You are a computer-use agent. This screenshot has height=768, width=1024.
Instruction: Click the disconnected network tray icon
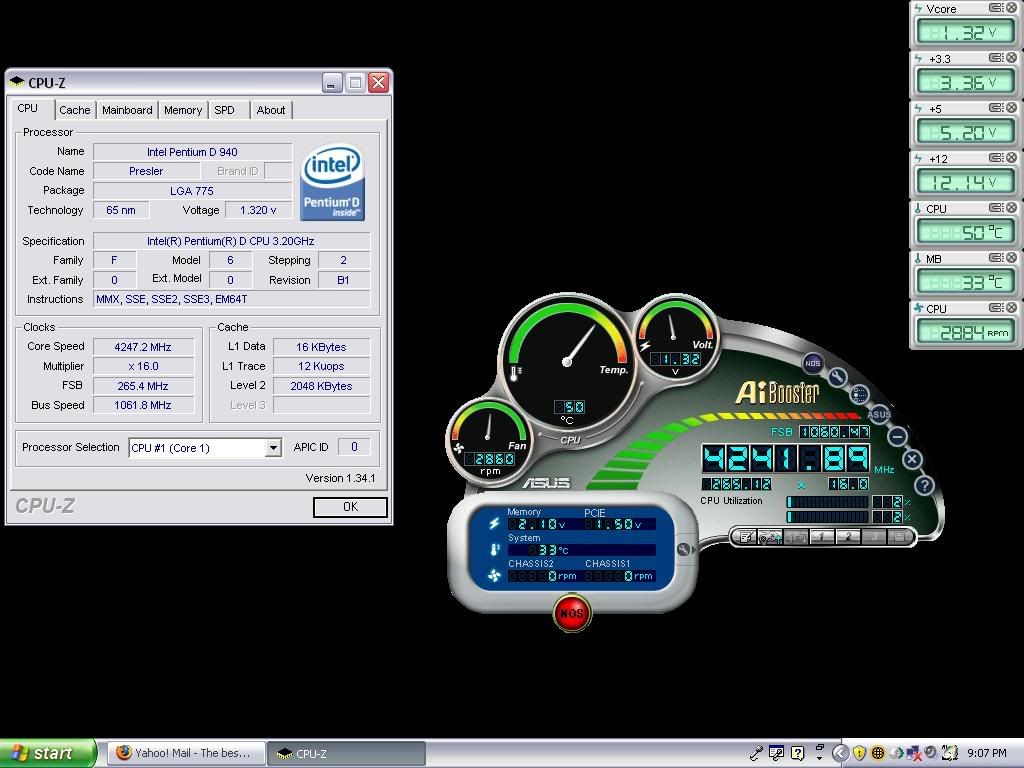point(914,753)
